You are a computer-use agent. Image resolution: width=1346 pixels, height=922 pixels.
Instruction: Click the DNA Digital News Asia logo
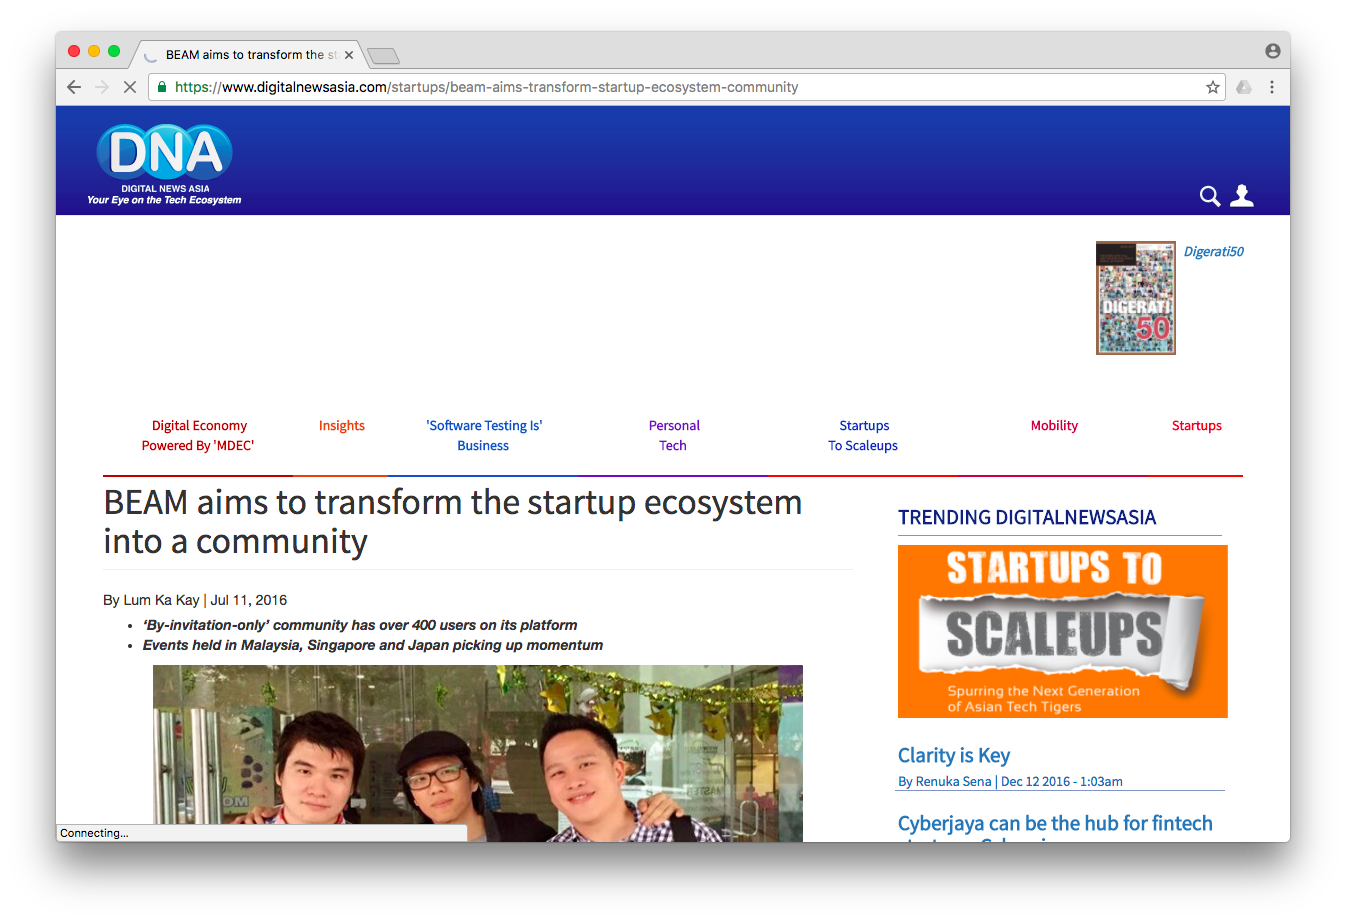pos(165,165)
